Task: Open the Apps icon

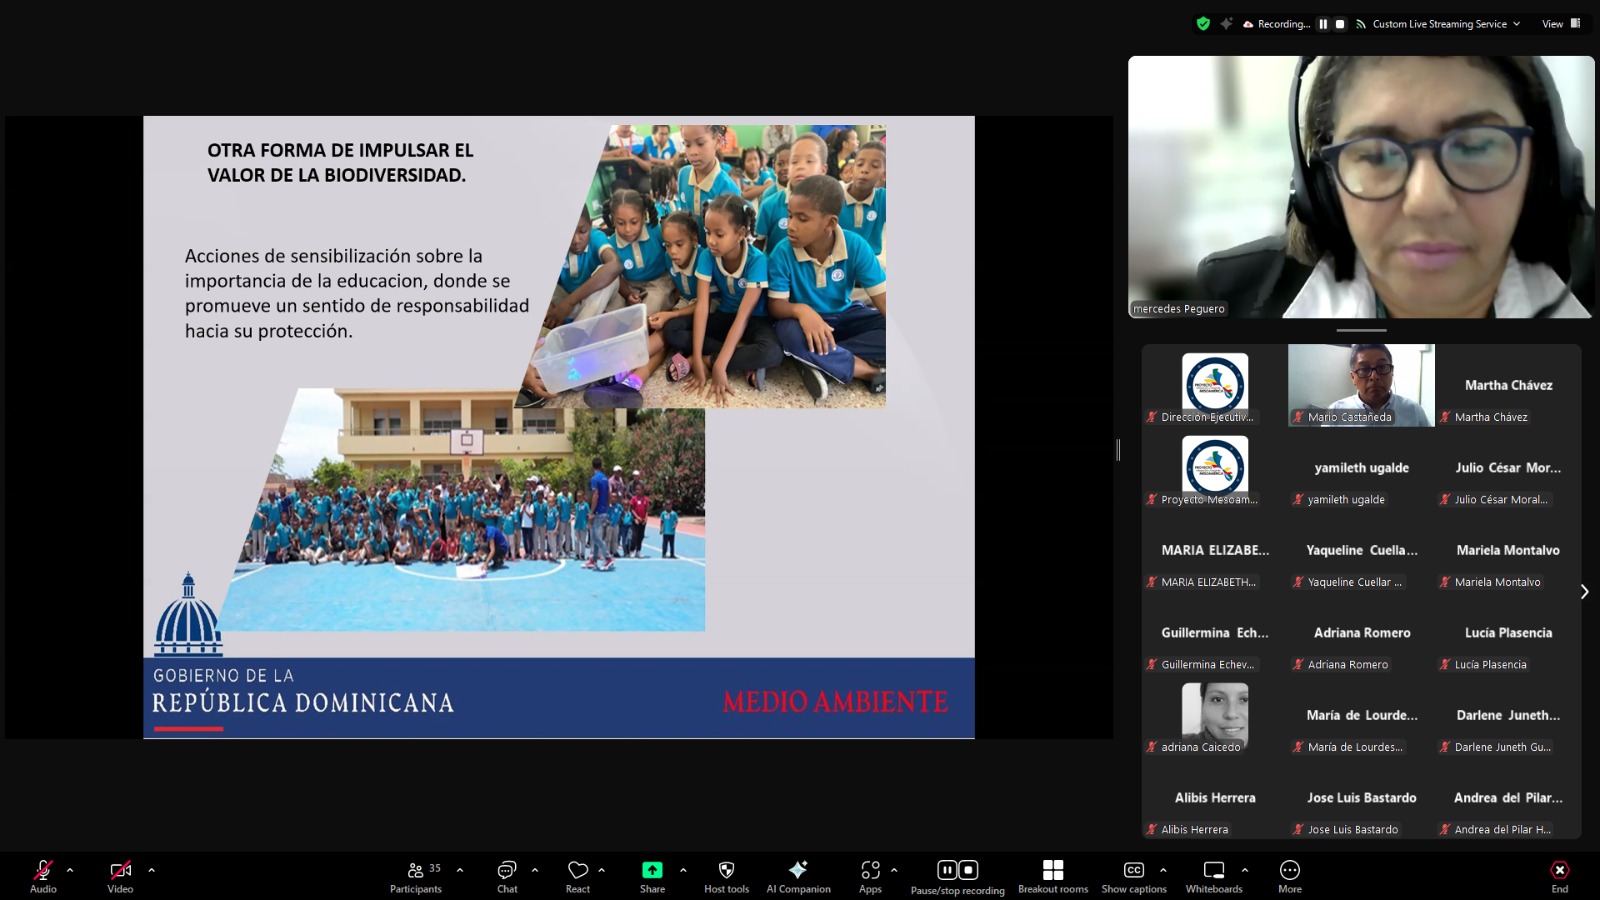Action: [x=870, y=870]
